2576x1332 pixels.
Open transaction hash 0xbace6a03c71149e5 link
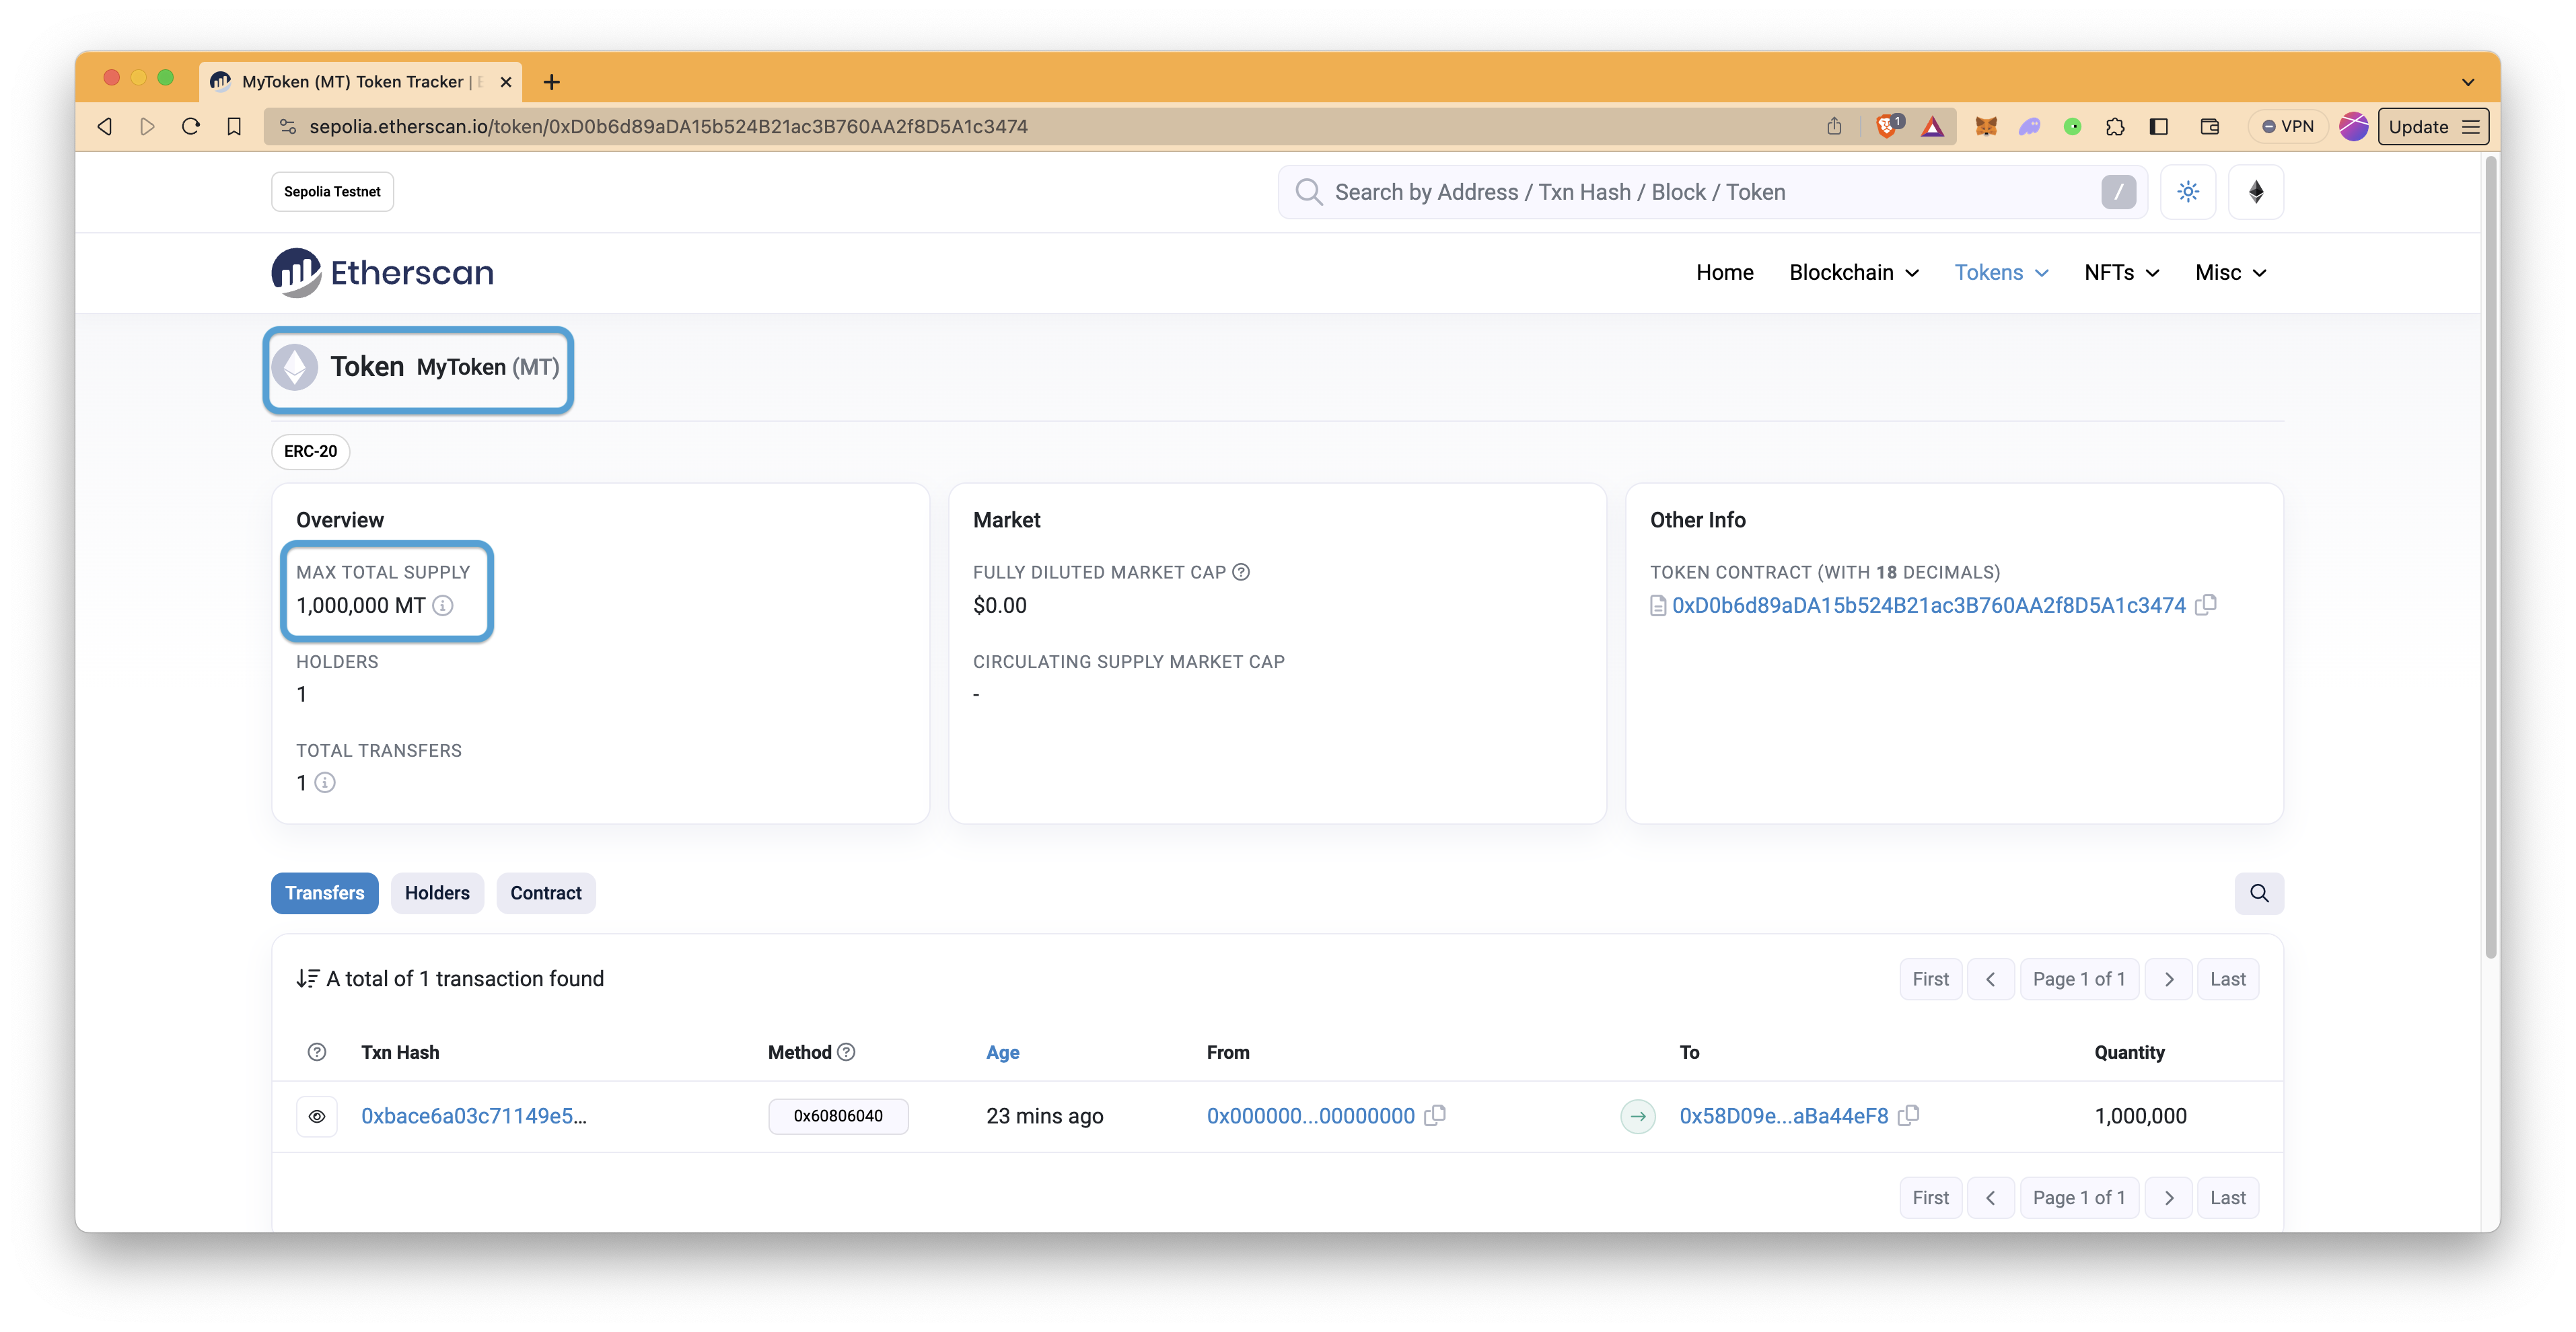pos(474,1116)
